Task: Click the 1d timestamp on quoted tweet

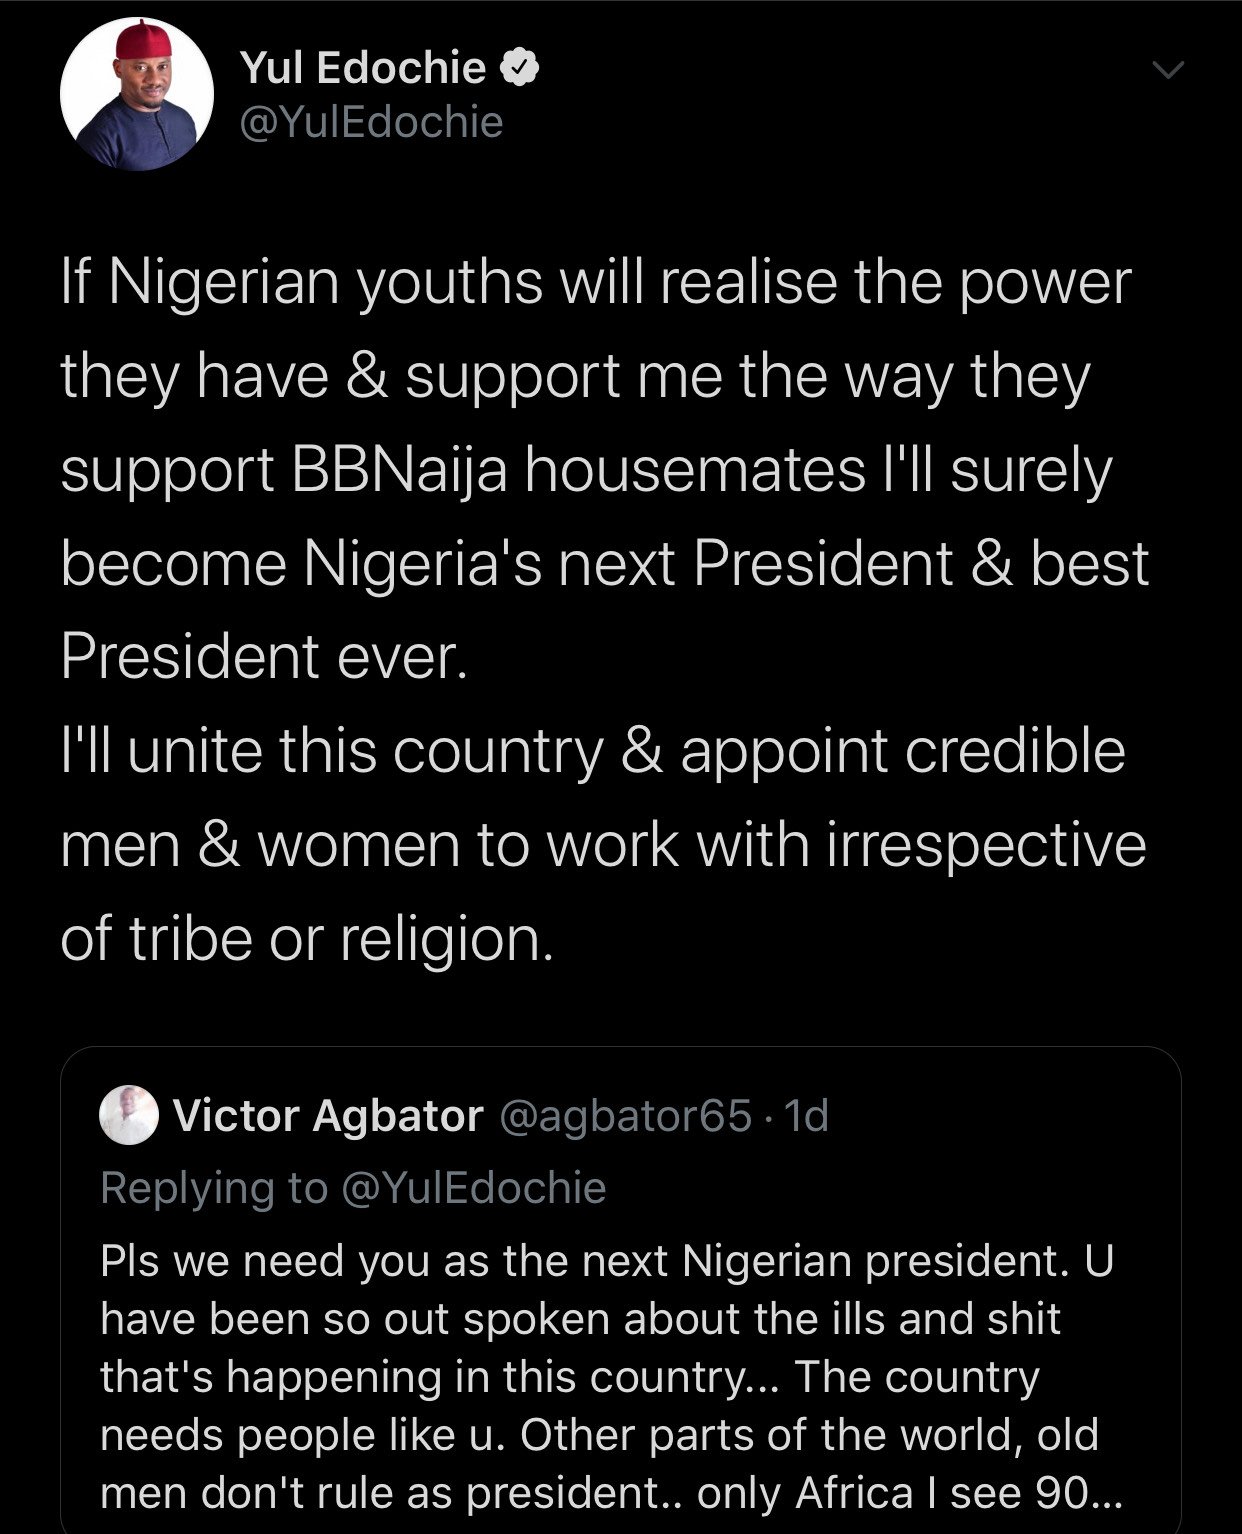Action: (x=808, y=1115)
